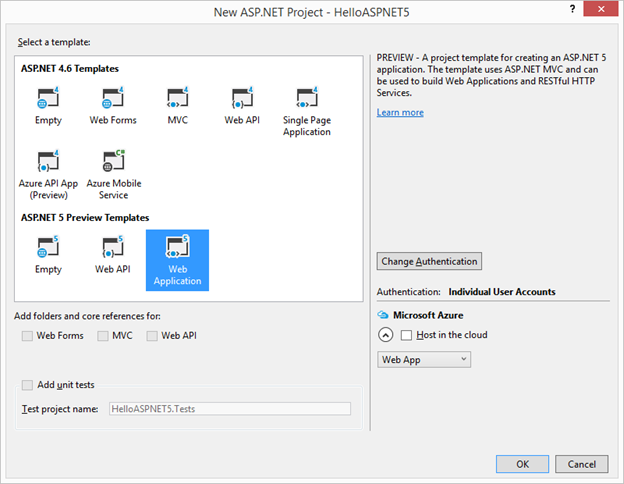The image size is (624, 484).
Task: Click the Test project name field
Action: [x=230, y=409]
